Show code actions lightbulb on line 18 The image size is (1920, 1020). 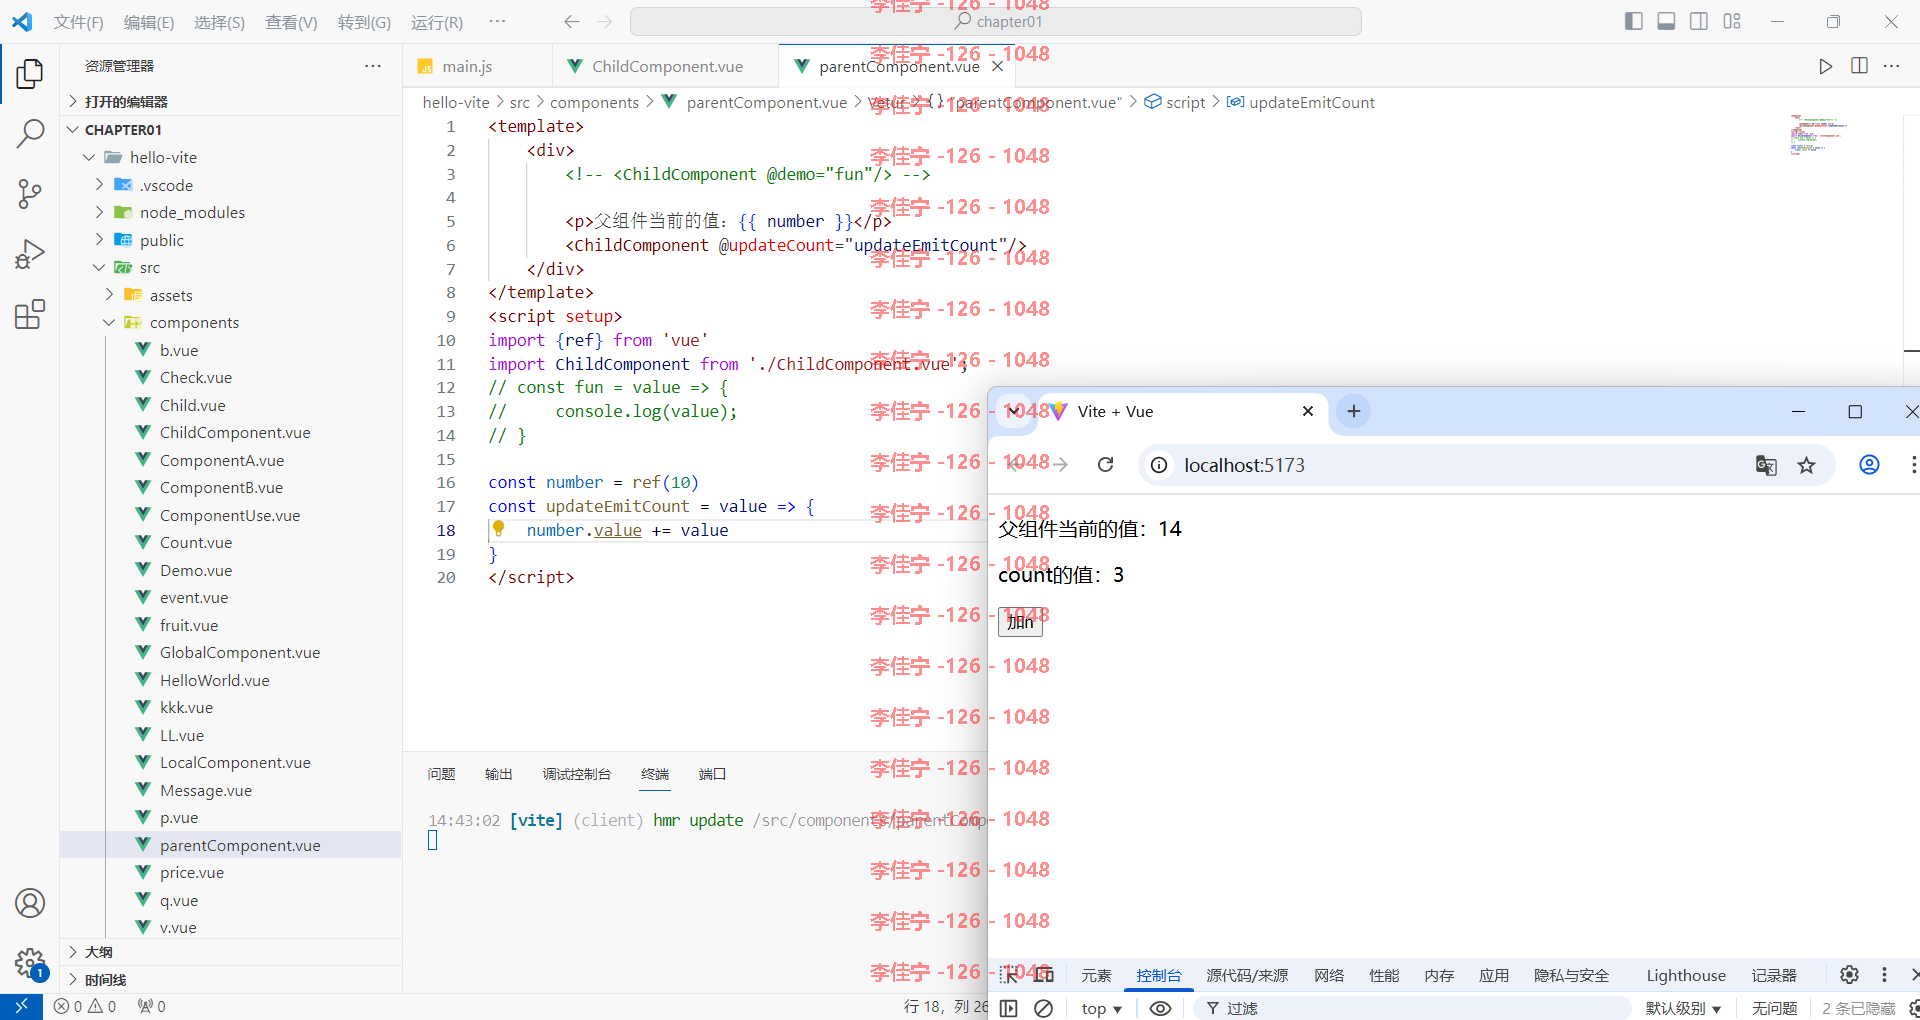coord(498,529)
